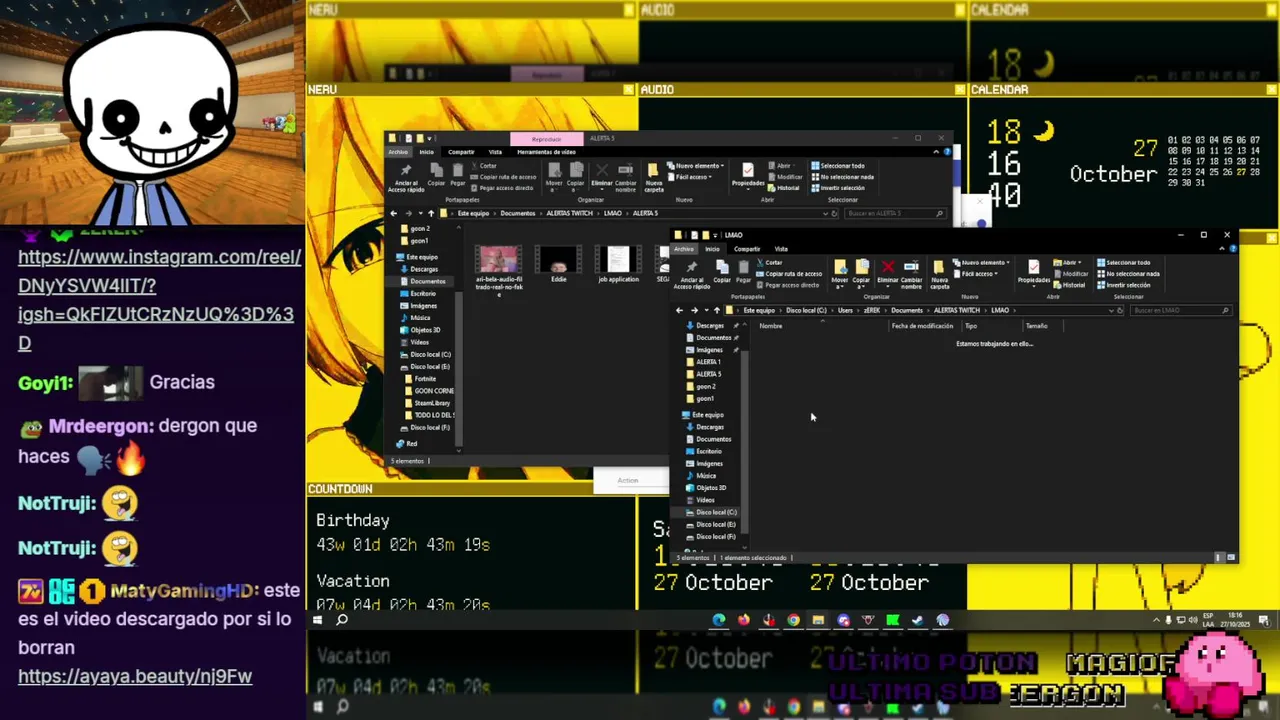Image resolution: width=1280 pixels, height=720 pixels.
Task: Open Herramientas de vídeo tab in ALERTA 5
Action: click(546, 151)
